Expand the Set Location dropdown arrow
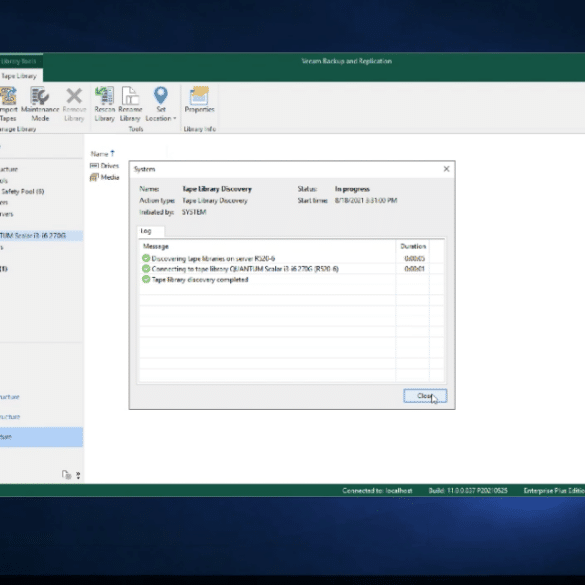 point(175,119)
